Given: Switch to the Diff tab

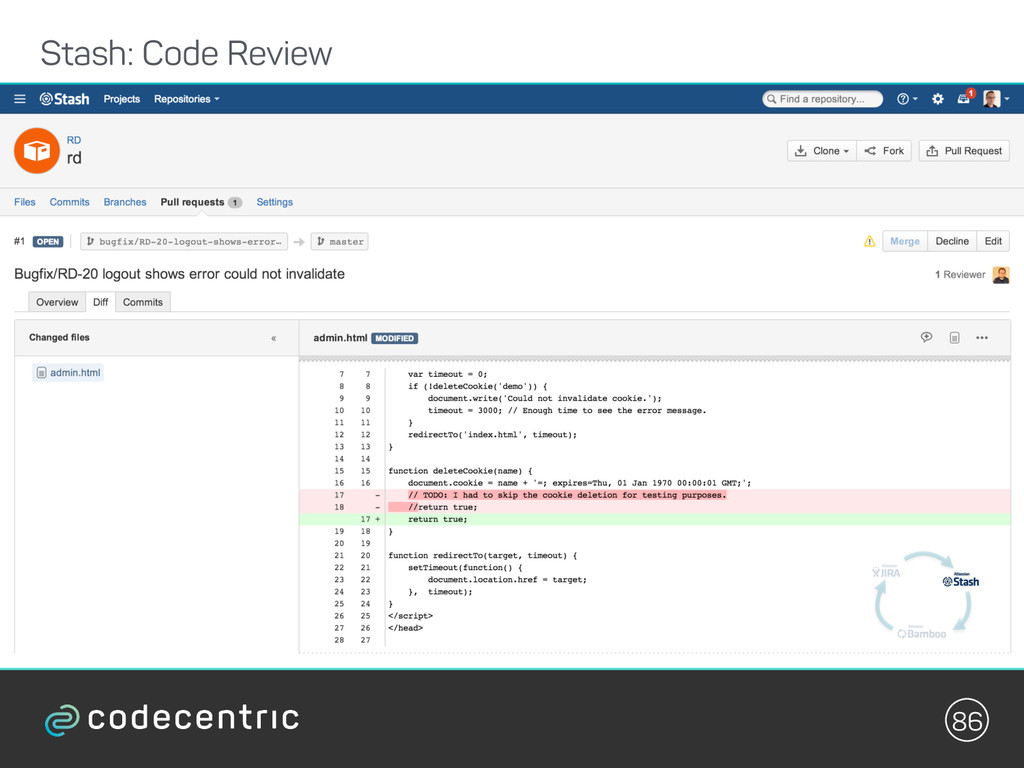Looking at the screenshot, I should click(x=101, y=302).
